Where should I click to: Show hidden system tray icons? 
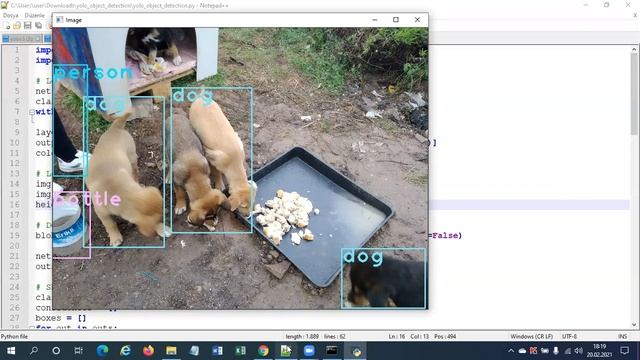[x=511, y=351]
